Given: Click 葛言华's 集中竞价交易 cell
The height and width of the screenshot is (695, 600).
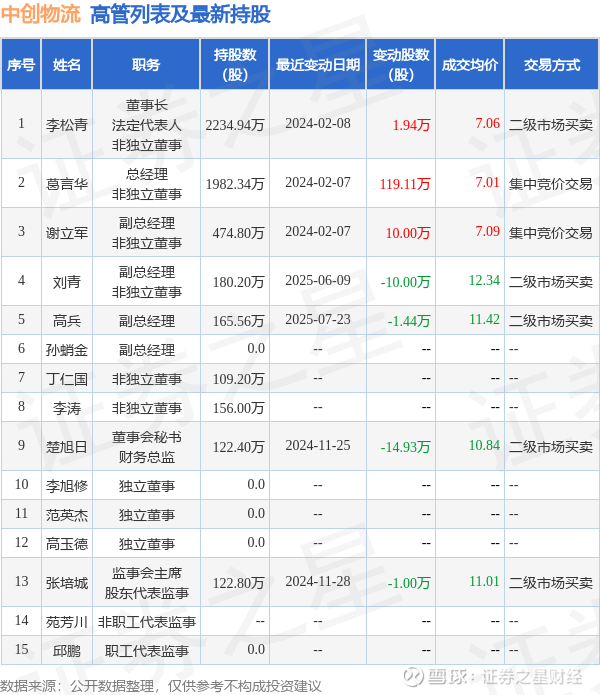Looking at the screenshot, I should click(551, 184).
